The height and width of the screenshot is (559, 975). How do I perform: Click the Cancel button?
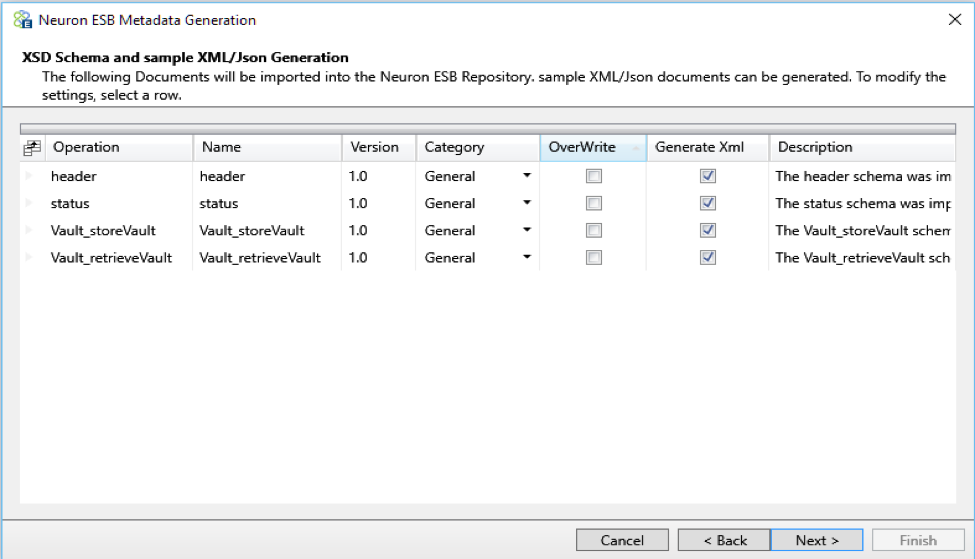(x=622, y=540)
